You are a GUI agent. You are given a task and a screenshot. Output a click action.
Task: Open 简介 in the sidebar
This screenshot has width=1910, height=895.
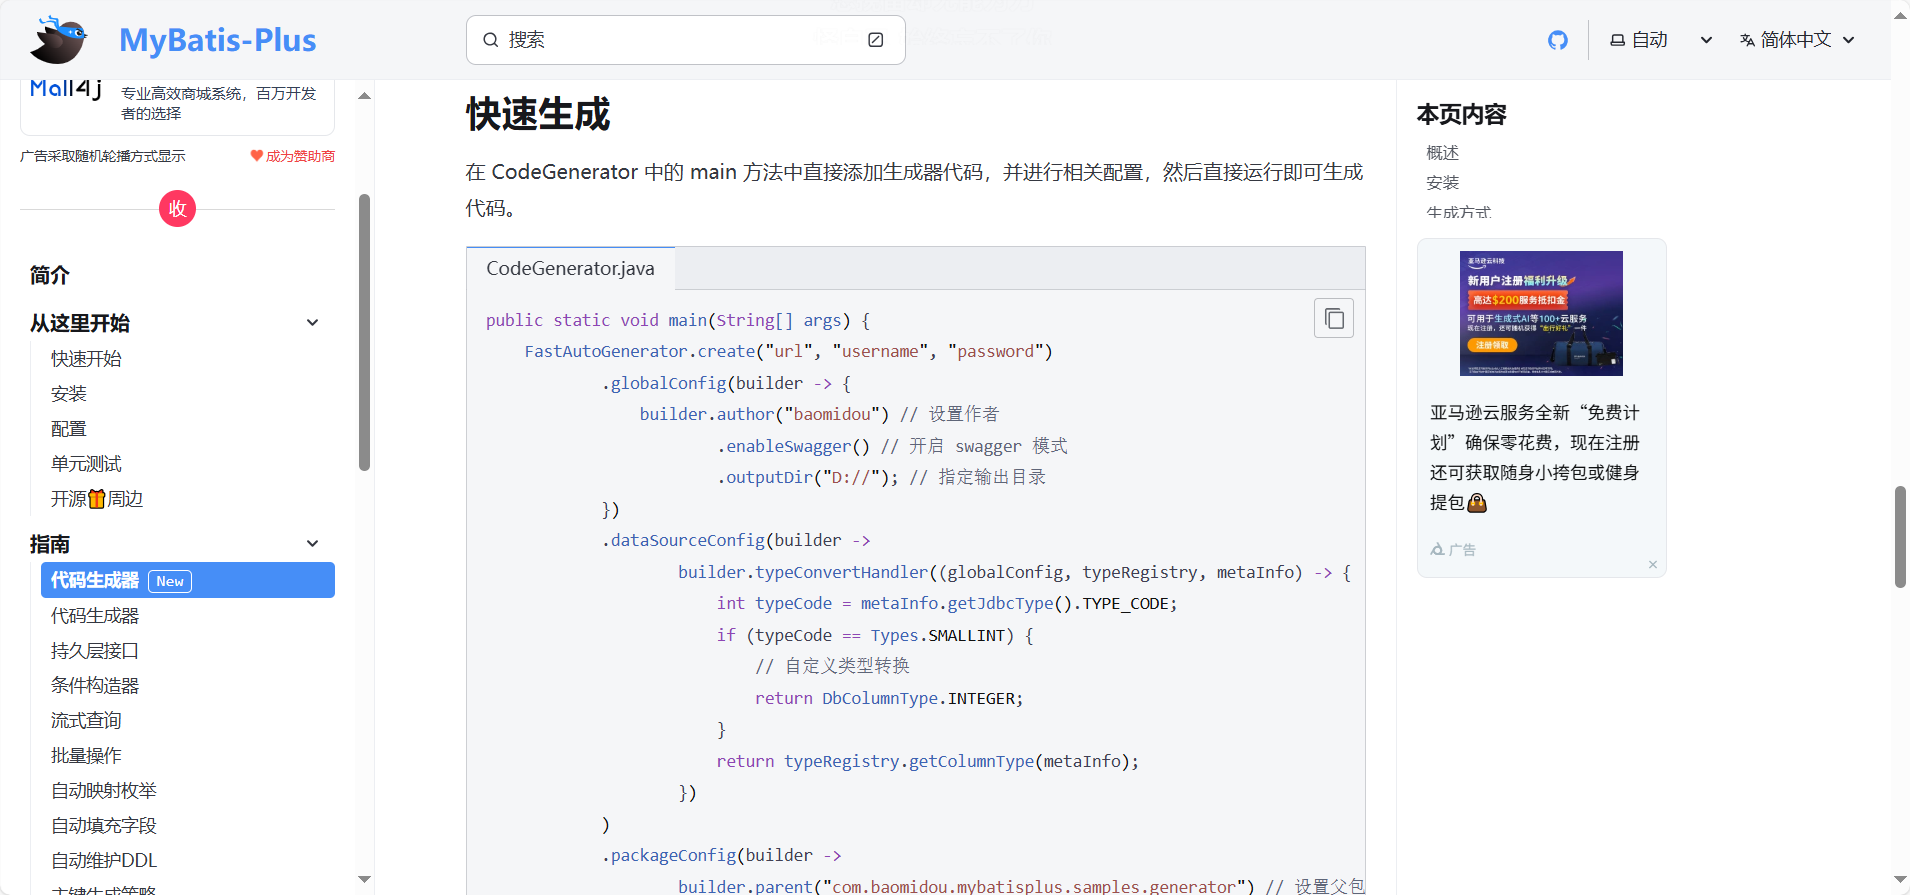[x=50, y=275]
